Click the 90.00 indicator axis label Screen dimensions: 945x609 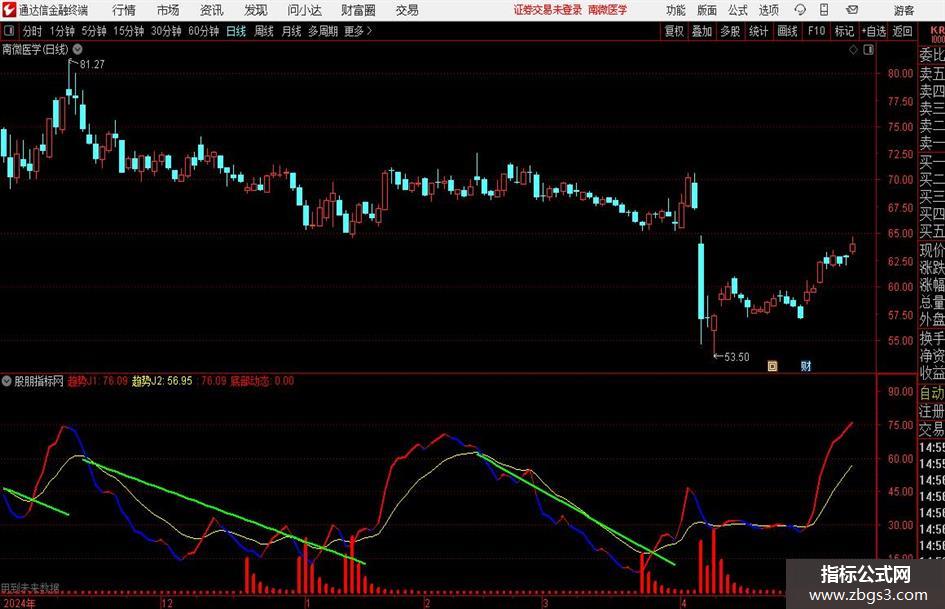click(900, 391)
